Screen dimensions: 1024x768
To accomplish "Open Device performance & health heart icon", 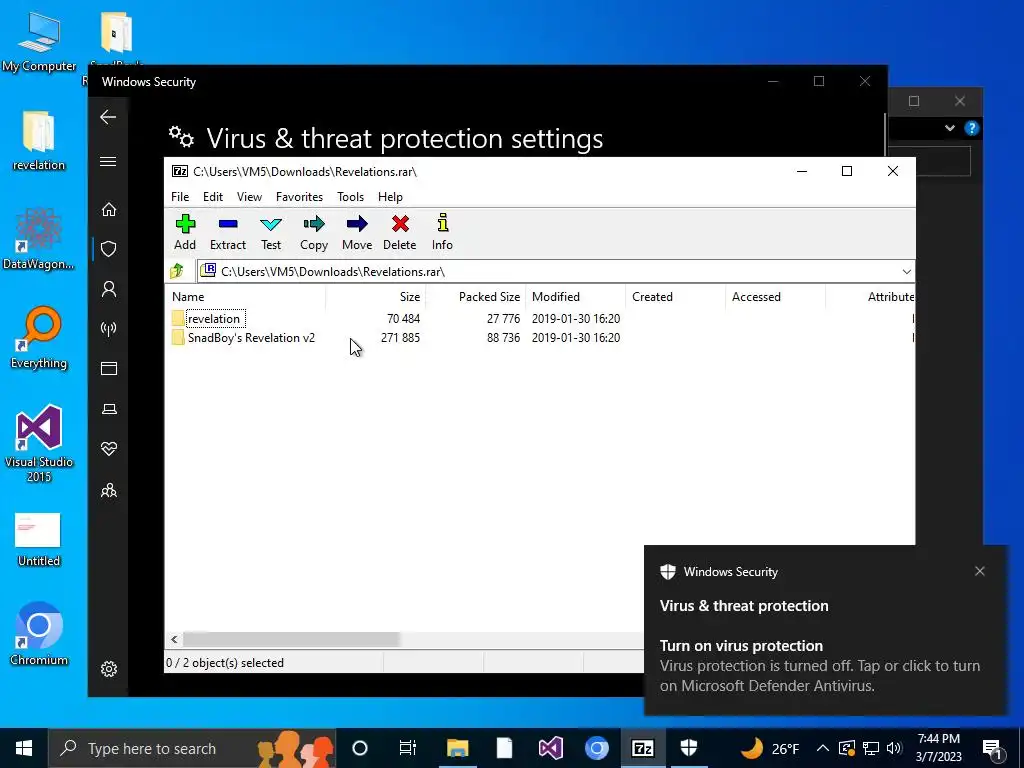I will point(108,449).
